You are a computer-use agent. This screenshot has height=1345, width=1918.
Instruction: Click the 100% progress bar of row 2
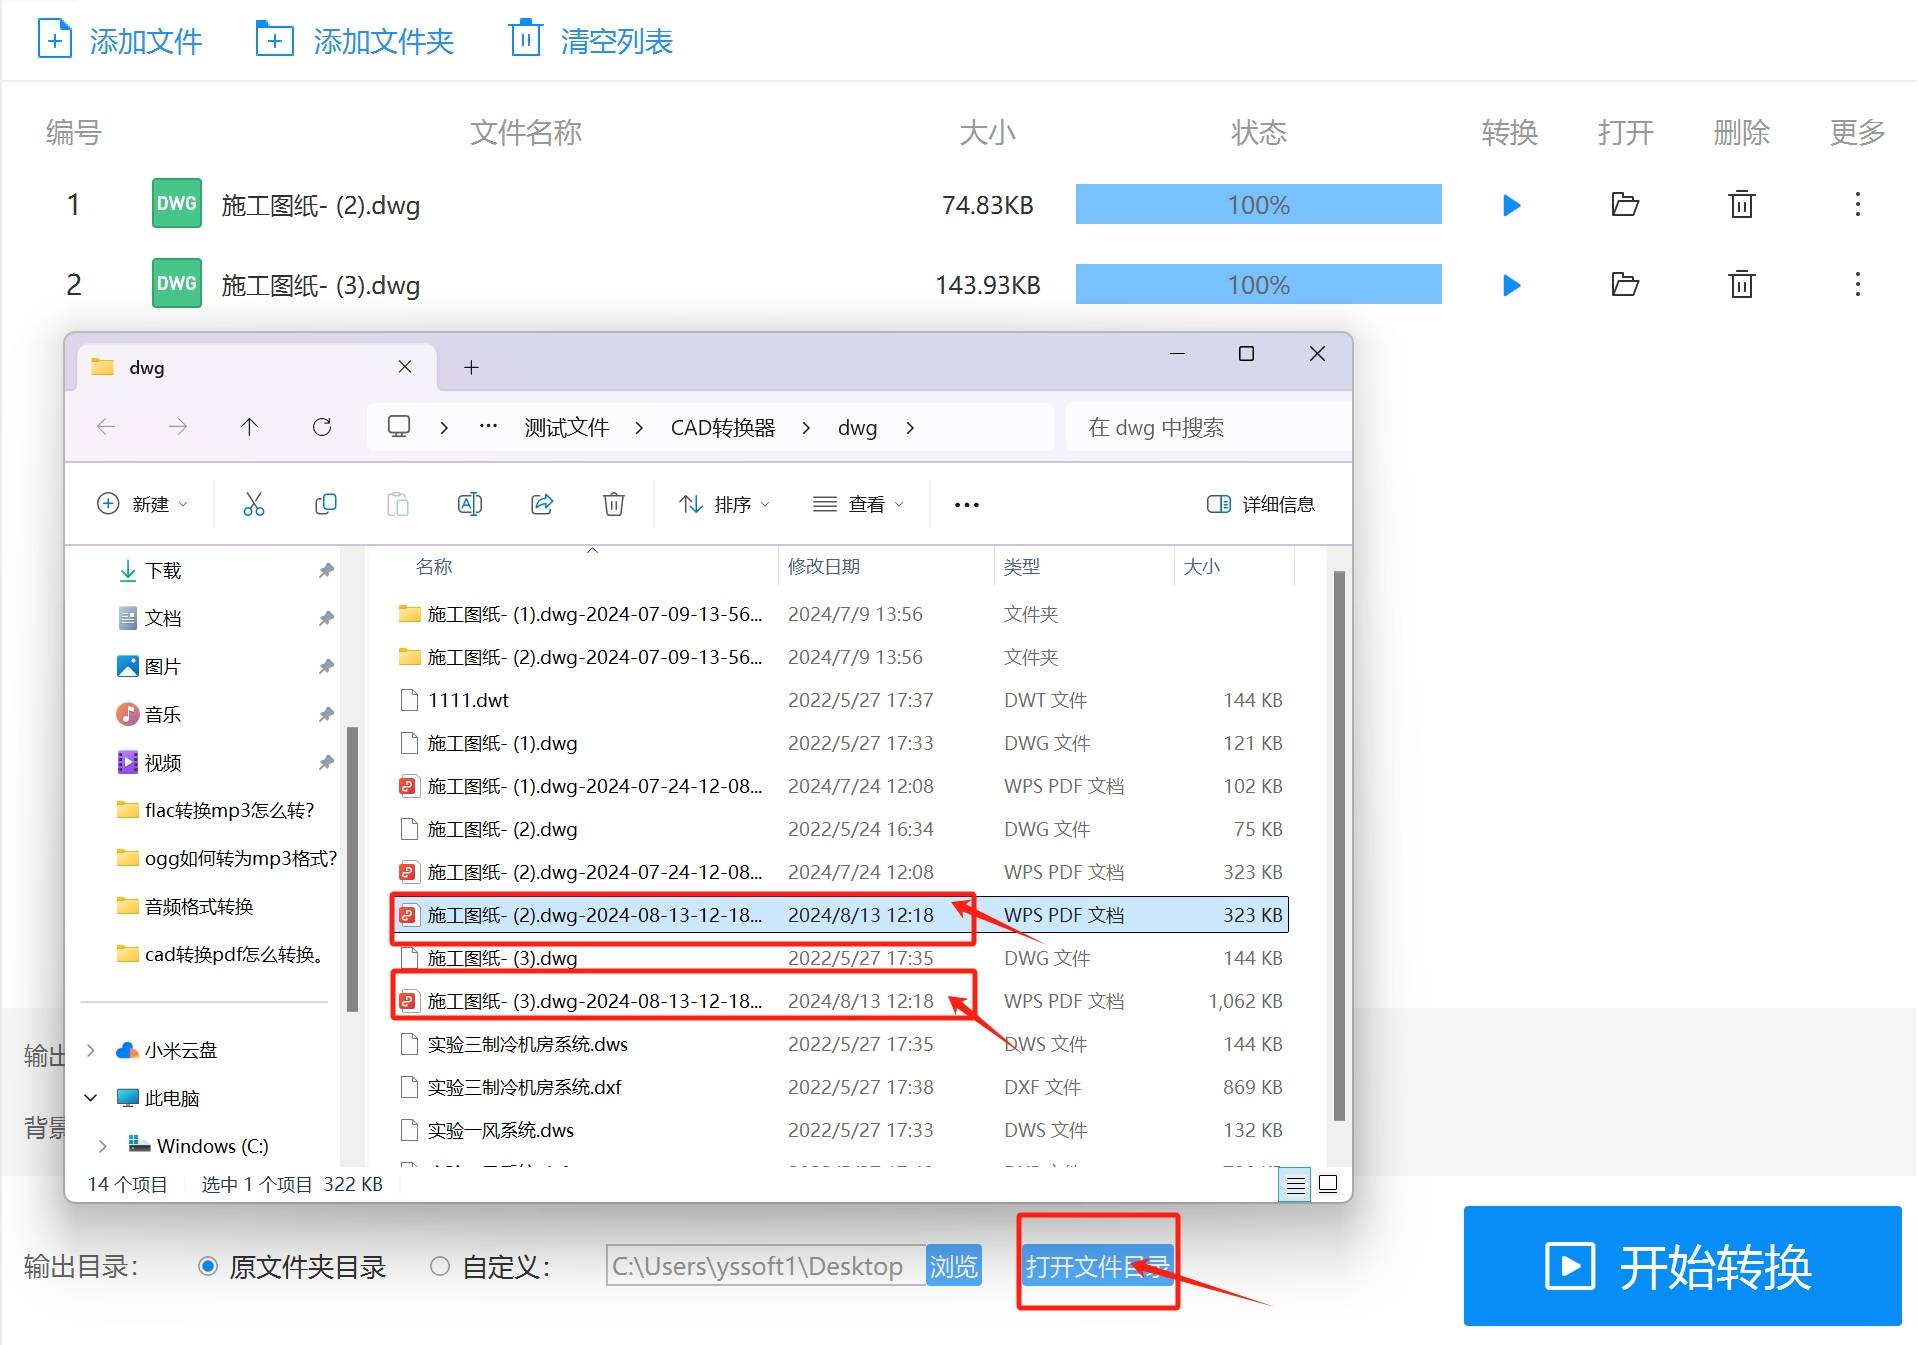pos(1258,285)
